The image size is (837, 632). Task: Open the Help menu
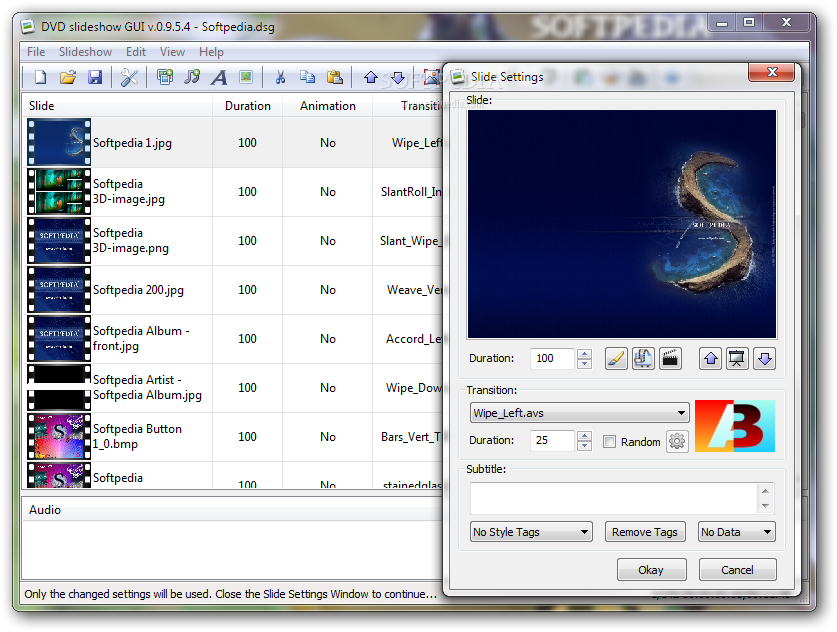pos(211,52)
